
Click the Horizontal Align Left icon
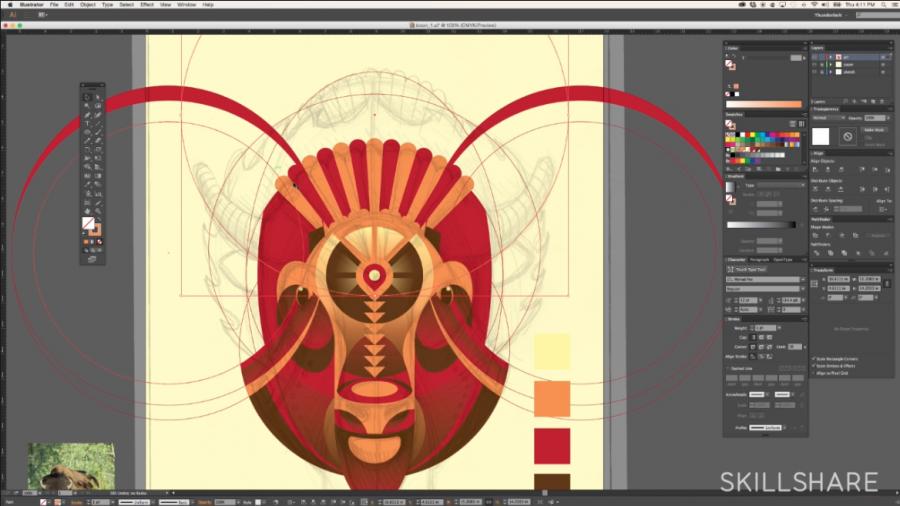(816, 170)
